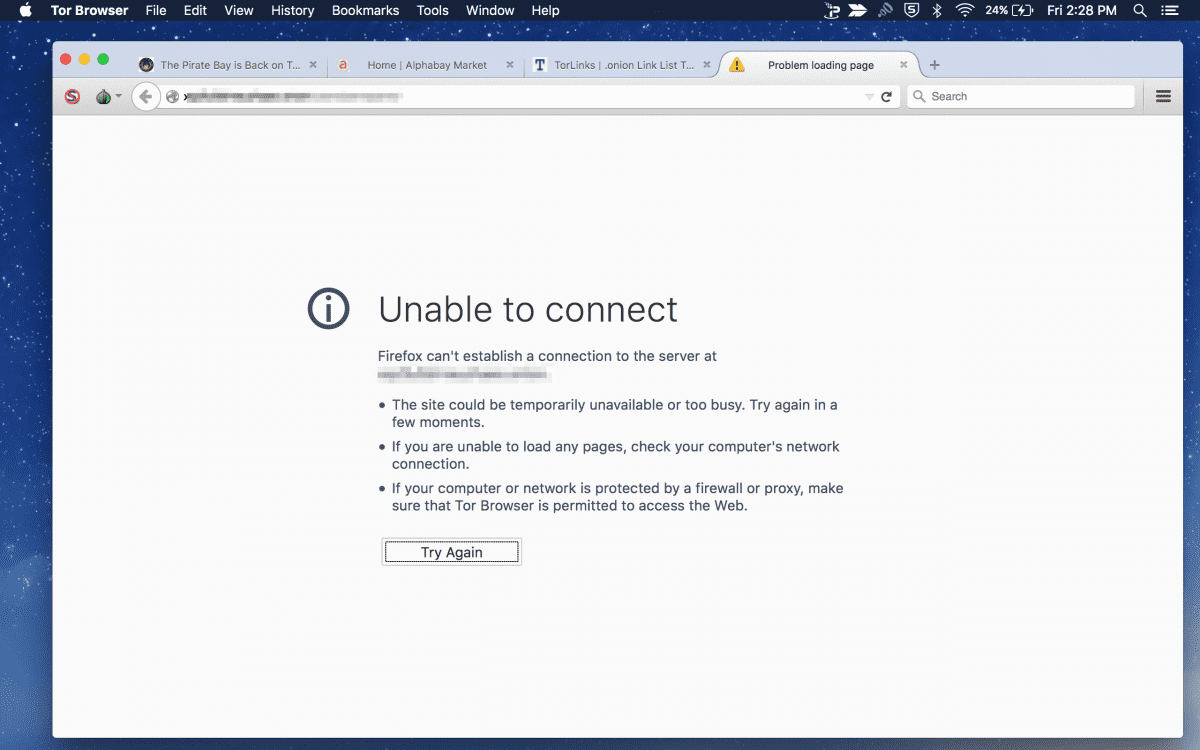Click the Wi-Fi status icon

pos(964,11)
